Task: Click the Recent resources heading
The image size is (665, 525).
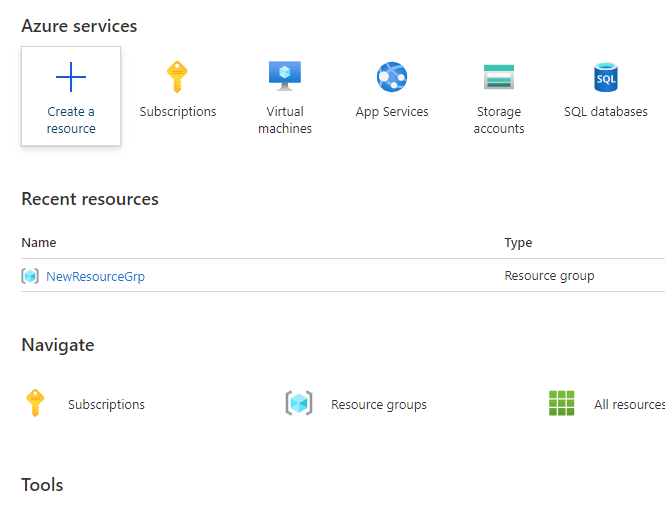Action: click(x=90, y=199)
